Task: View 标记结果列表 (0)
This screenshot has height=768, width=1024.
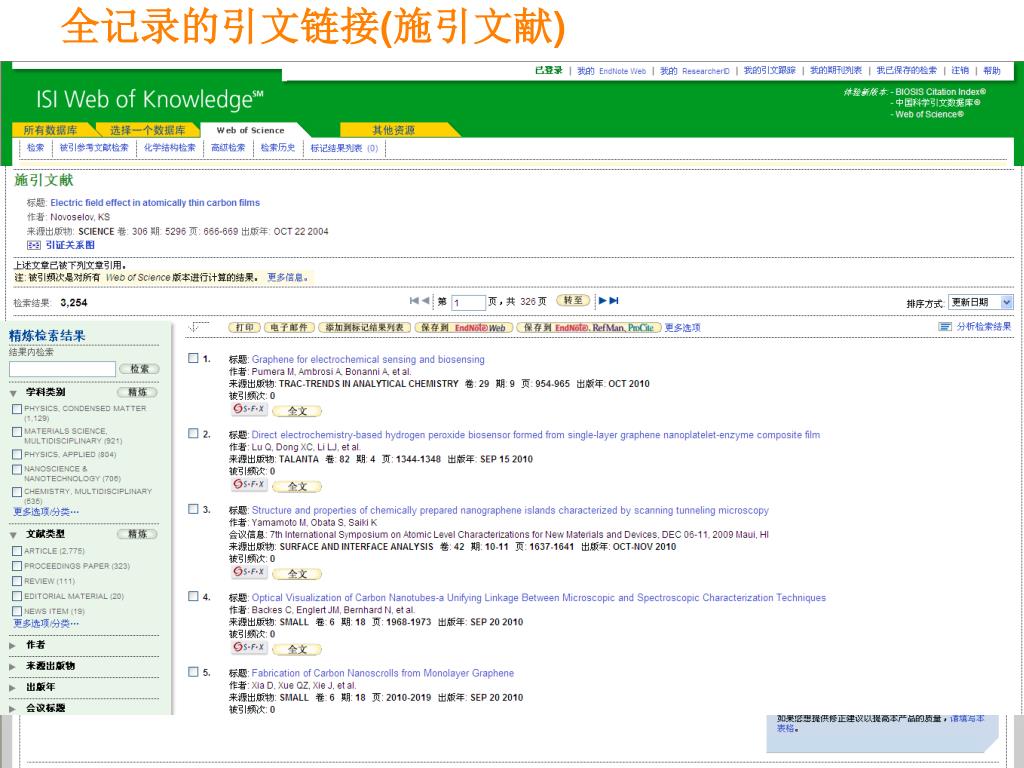Action: coord(344,148)
